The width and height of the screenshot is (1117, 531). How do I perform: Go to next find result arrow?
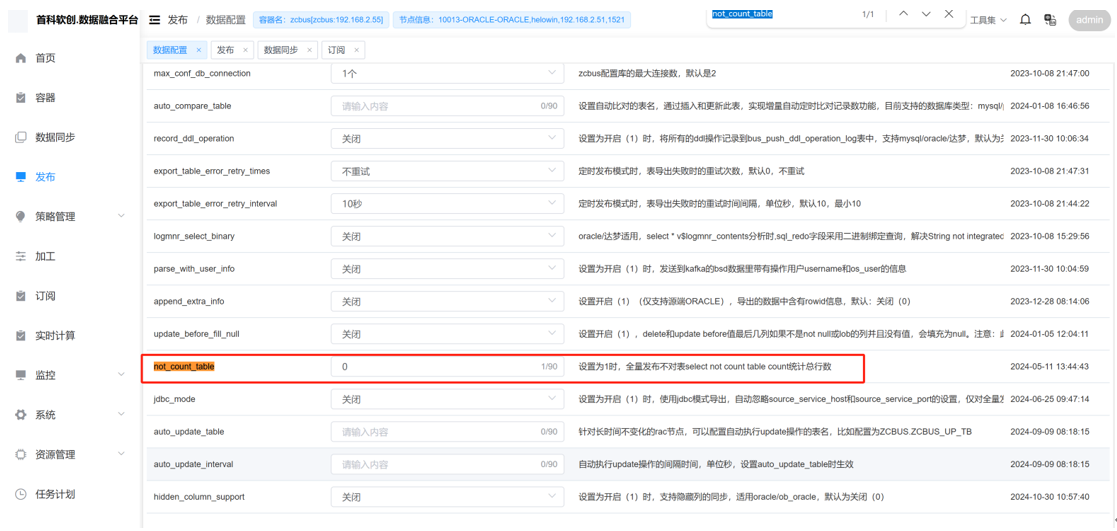point(926,14)
